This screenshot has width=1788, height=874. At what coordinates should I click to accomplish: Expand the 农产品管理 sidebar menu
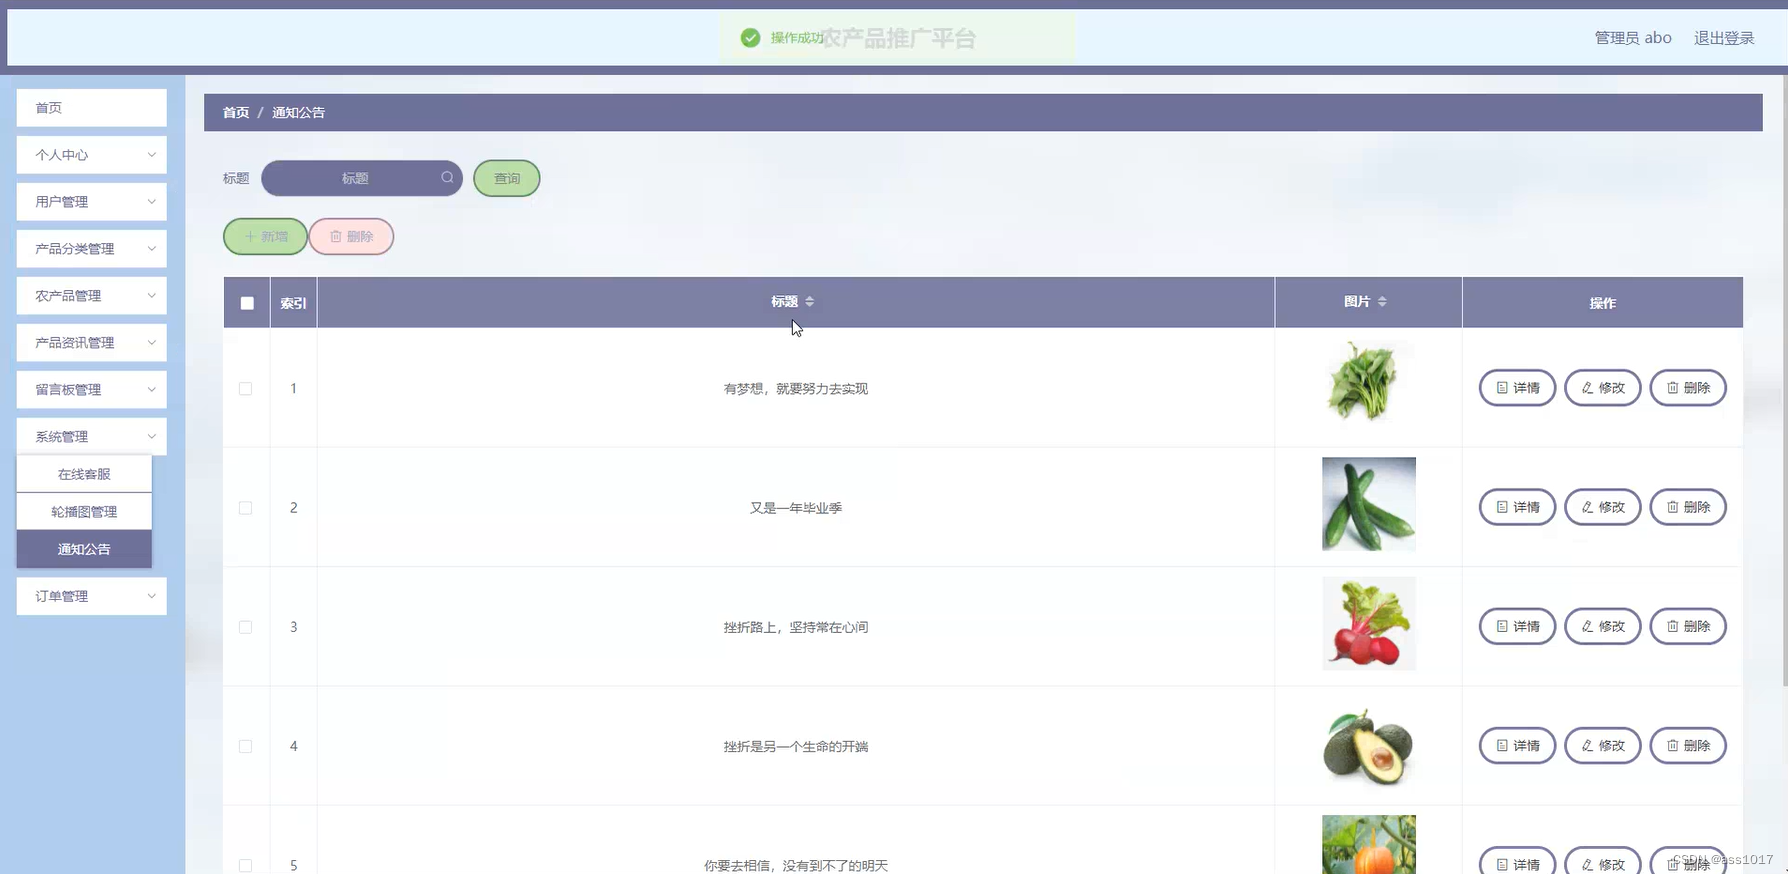pos(91,296)
